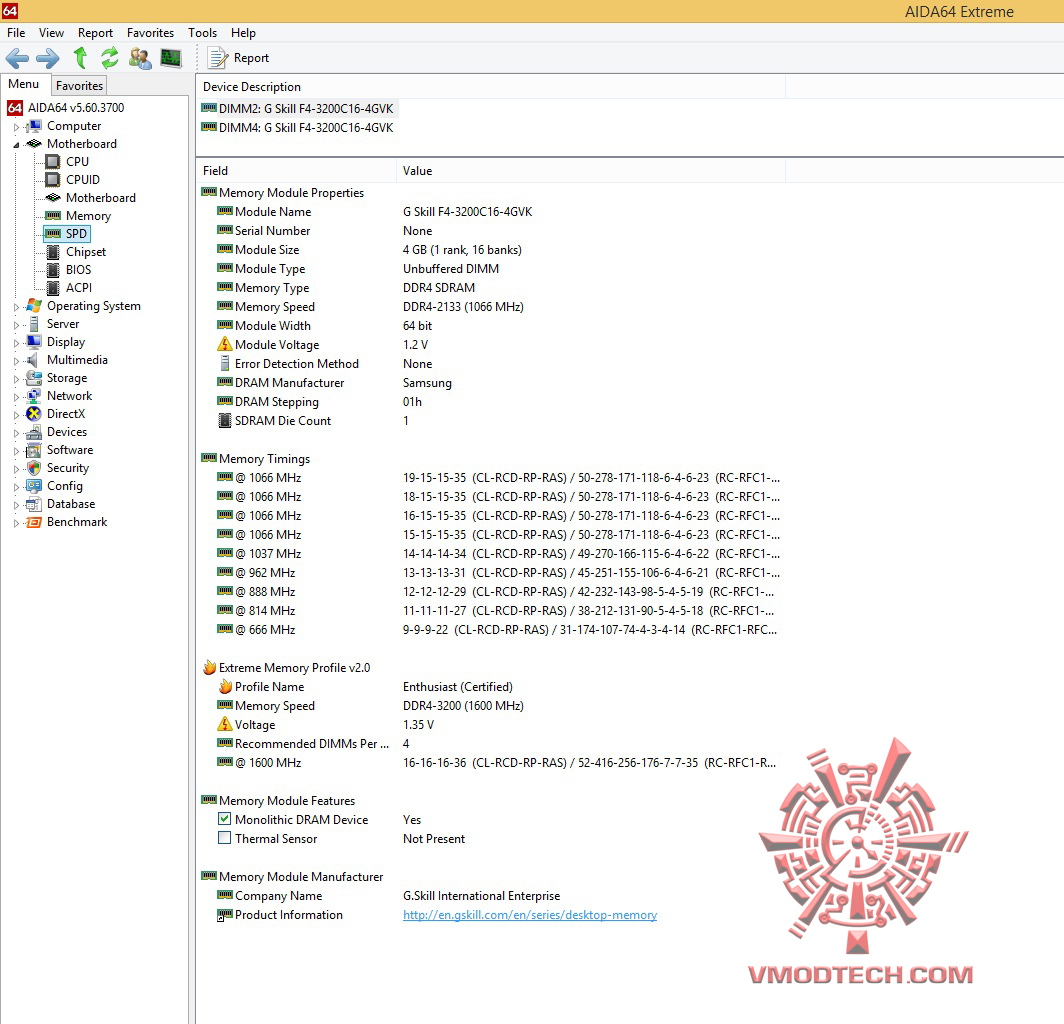Navigate up one level with green arrow

[x=80, y=58]
